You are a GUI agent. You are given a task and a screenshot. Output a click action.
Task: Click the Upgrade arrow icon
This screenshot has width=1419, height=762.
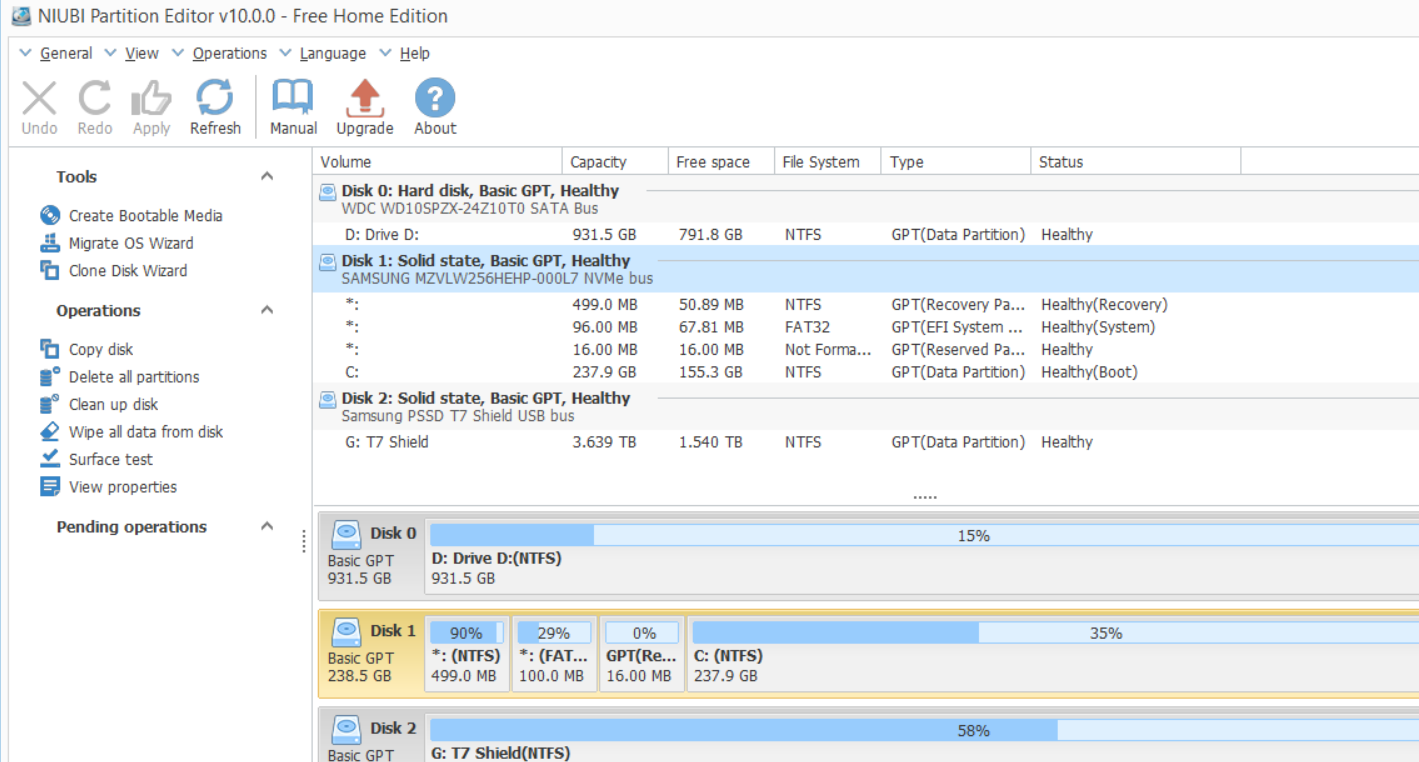365,98
